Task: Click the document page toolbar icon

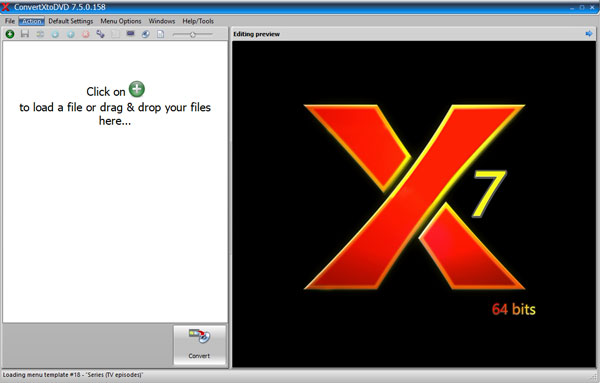Action: (x=160, y=34)
